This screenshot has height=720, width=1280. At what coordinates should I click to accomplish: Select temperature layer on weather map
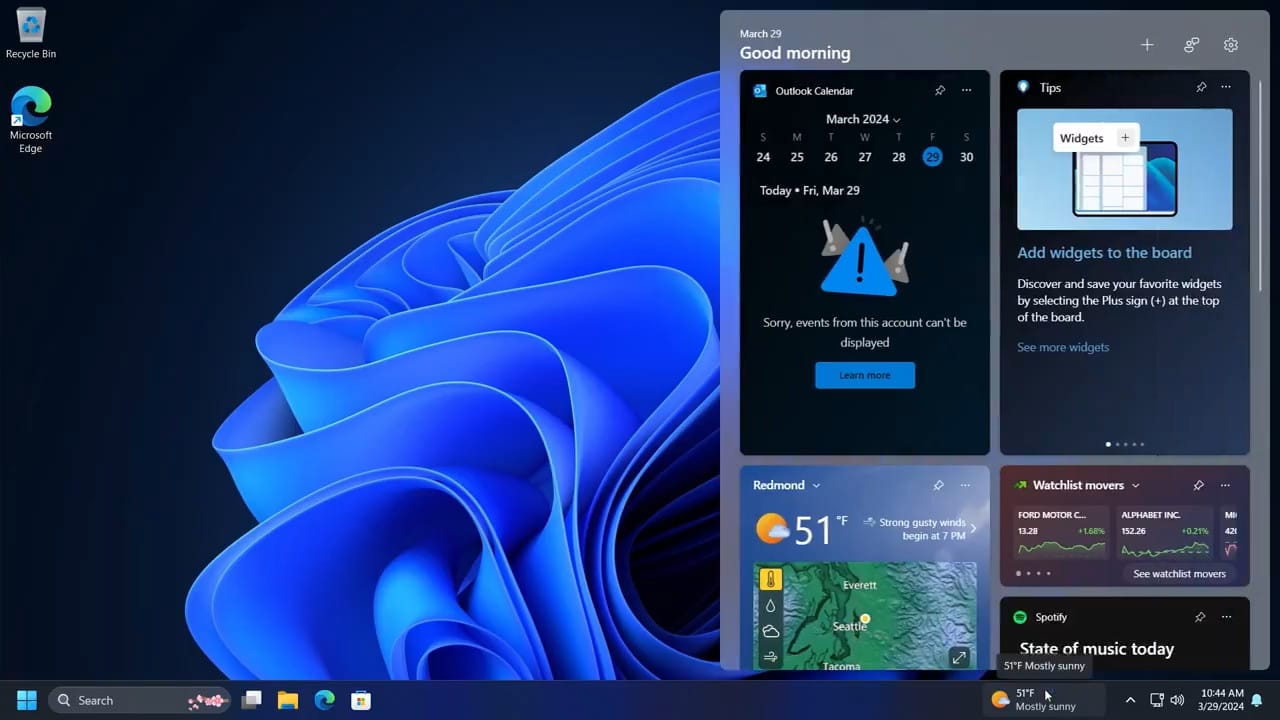click(770, 579)
